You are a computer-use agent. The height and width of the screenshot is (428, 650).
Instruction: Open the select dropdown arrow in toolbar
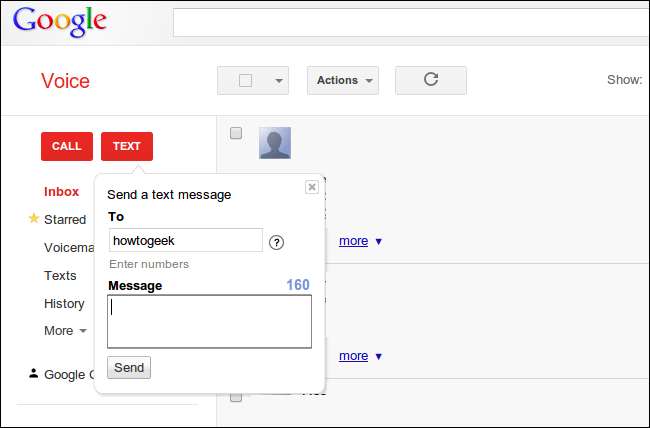click(x=279, y=80)
